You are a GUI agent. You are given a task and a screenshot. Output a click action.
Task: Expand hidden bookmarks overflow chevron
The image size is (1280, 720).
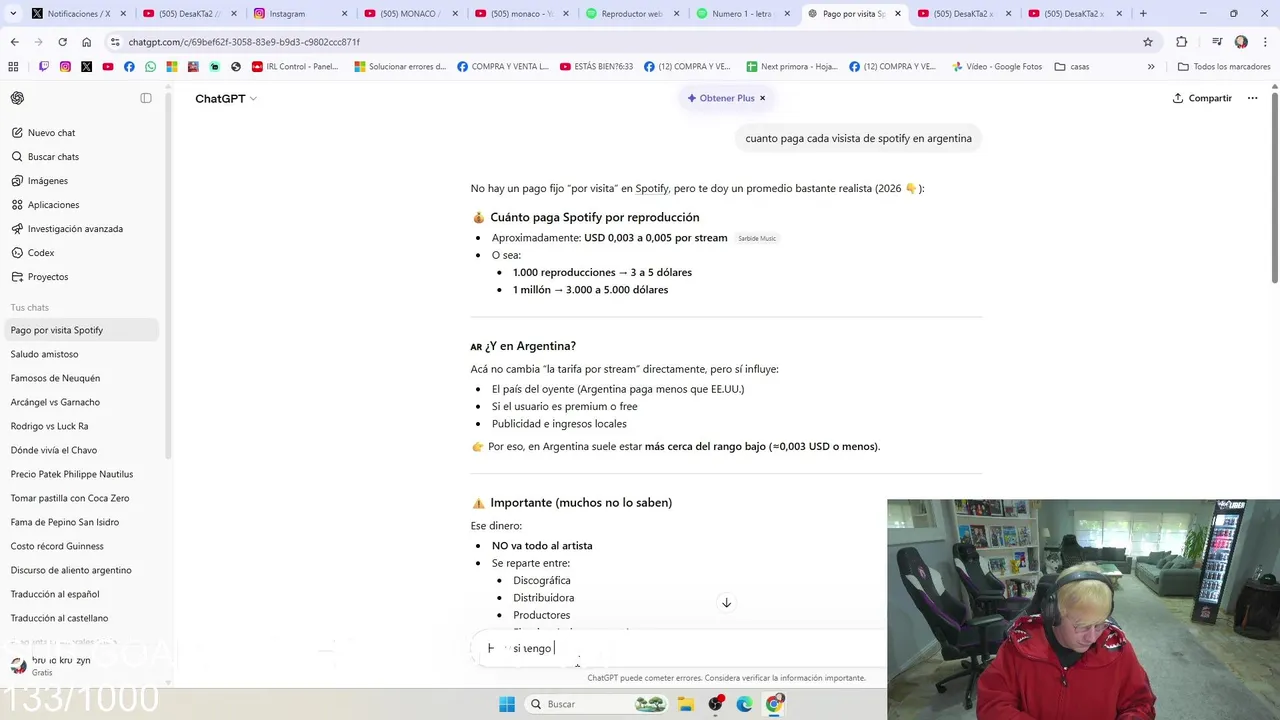tap(1151, 67)
